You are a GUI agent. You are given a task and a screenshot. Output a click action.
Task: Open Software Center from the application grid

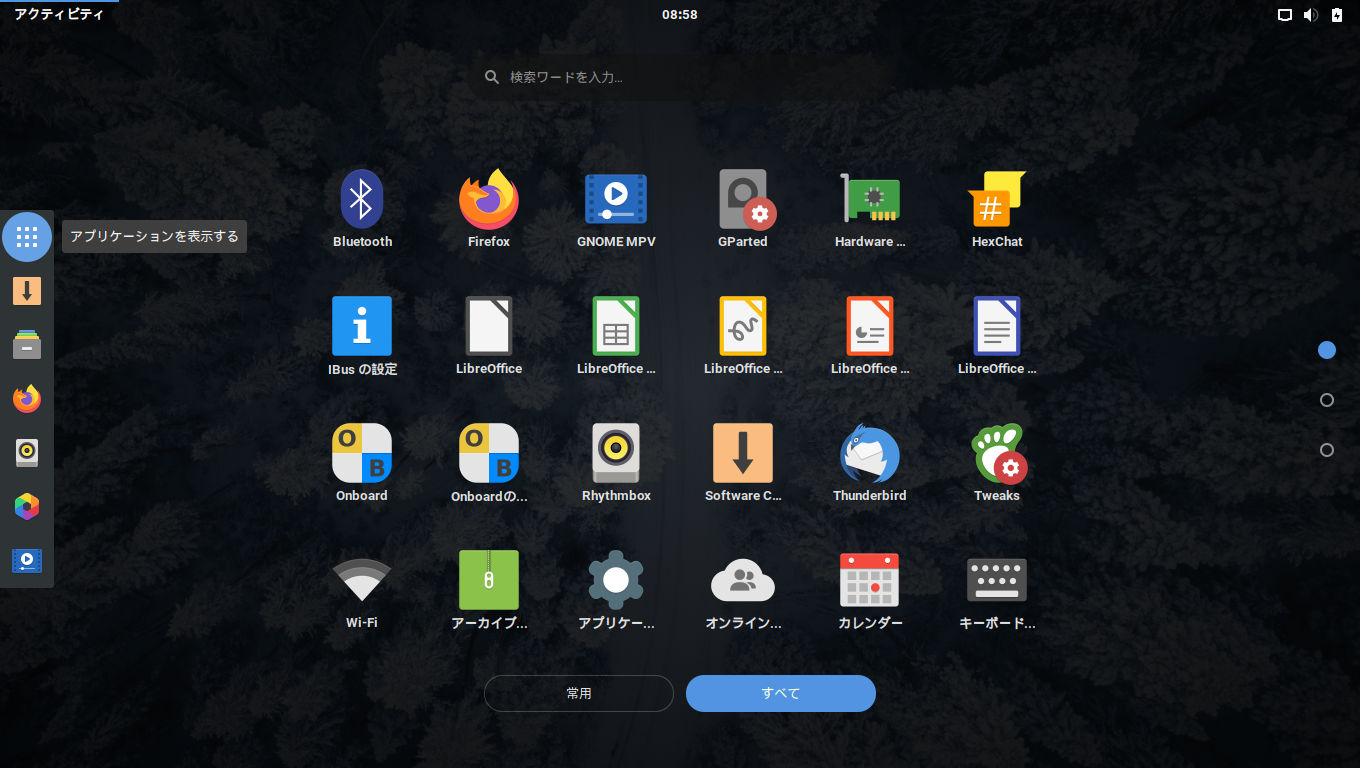(x=743, y=463)
